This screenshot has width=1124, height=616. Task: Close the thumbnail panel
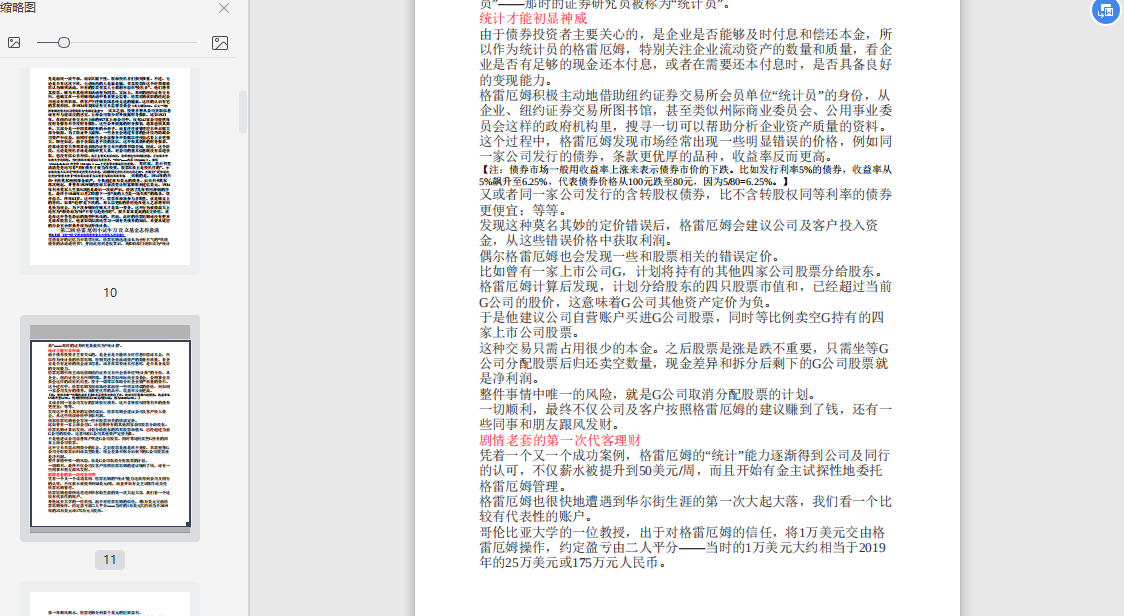224,8
